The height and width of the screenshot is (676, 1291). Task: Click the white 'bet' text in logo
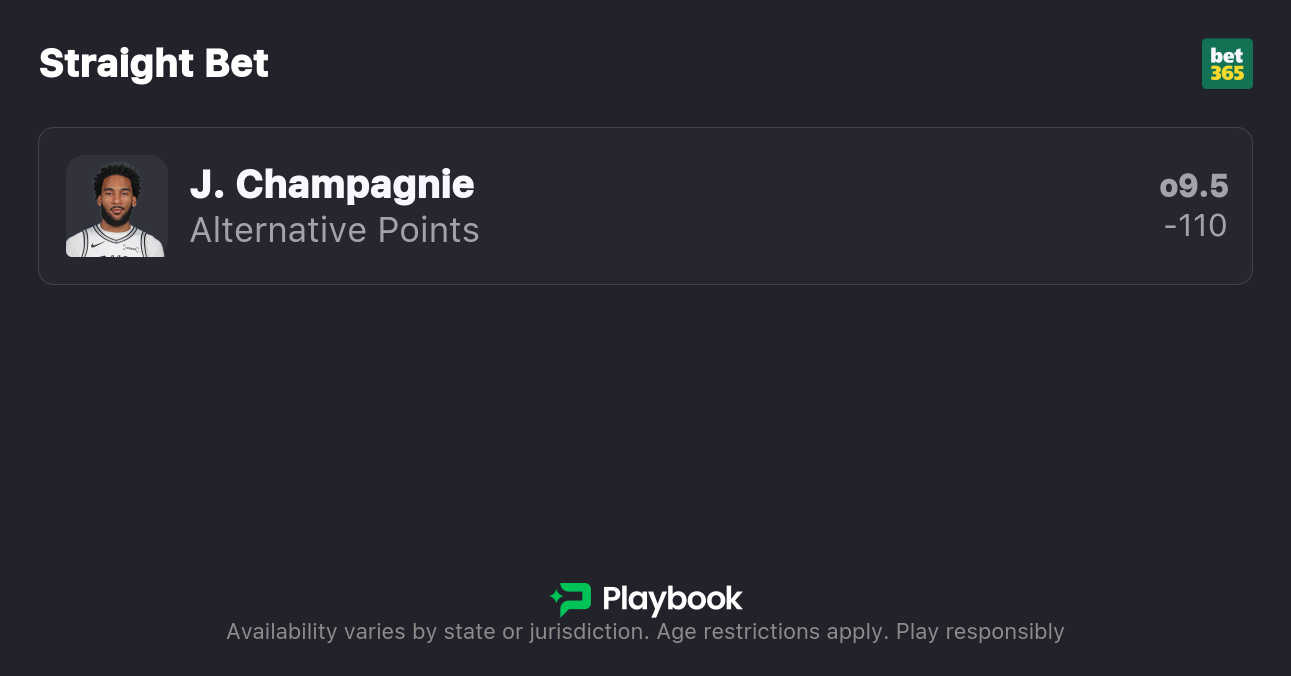[x=1227, y=55]
